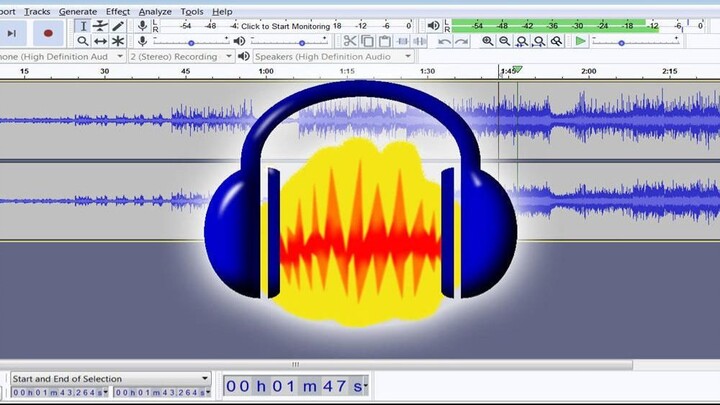Screen dimensions: 720x405
Task: Cut selection with the scissors icon
Action: [350, 41]
